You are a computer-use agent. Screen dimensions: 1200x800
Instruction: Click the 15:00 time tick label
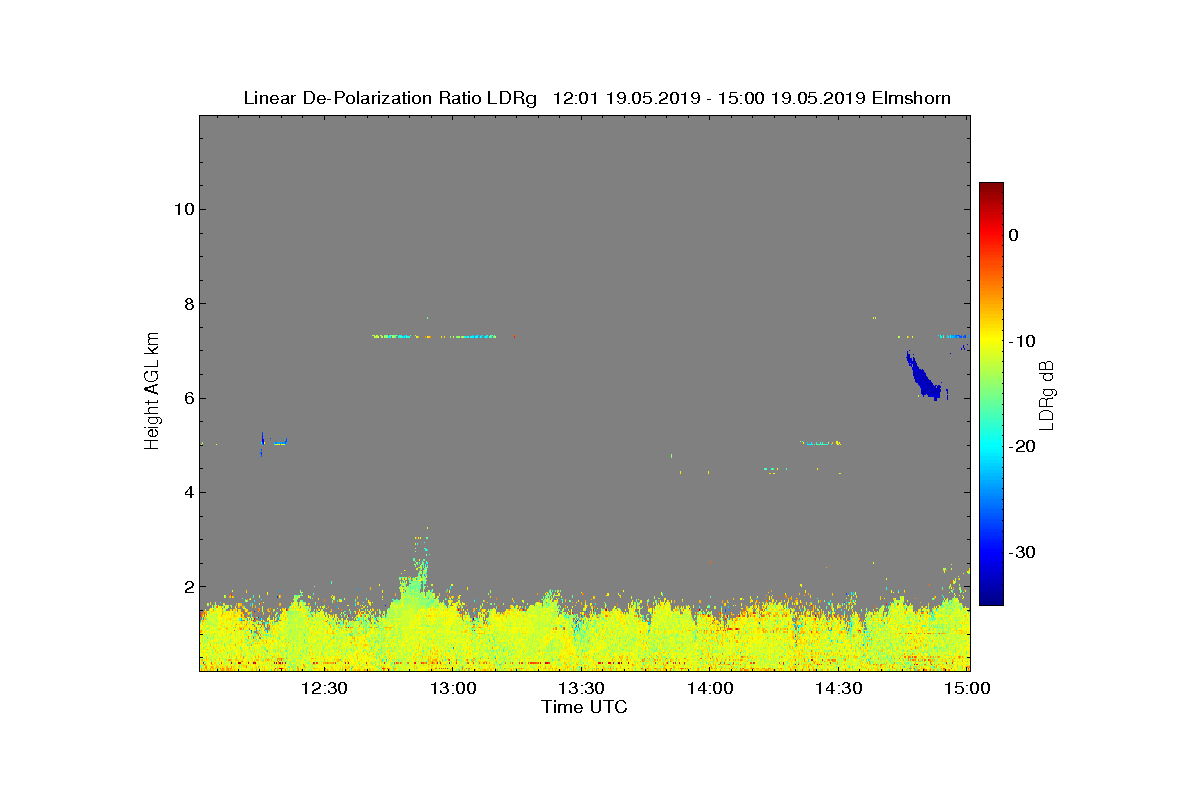(967, 688)
